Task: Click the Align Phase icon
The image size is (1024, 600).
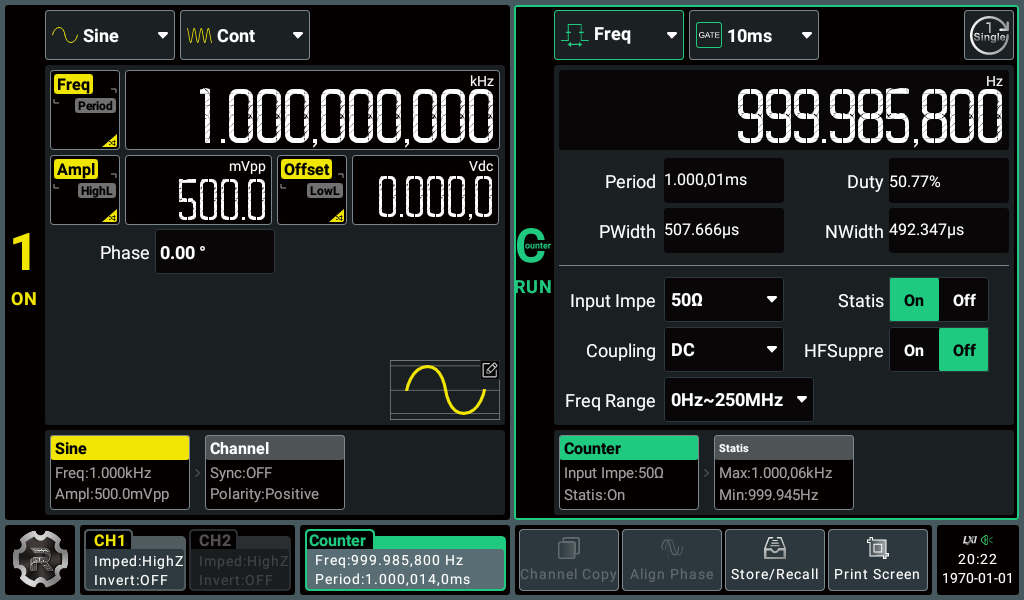Action: tap(671, 559)
